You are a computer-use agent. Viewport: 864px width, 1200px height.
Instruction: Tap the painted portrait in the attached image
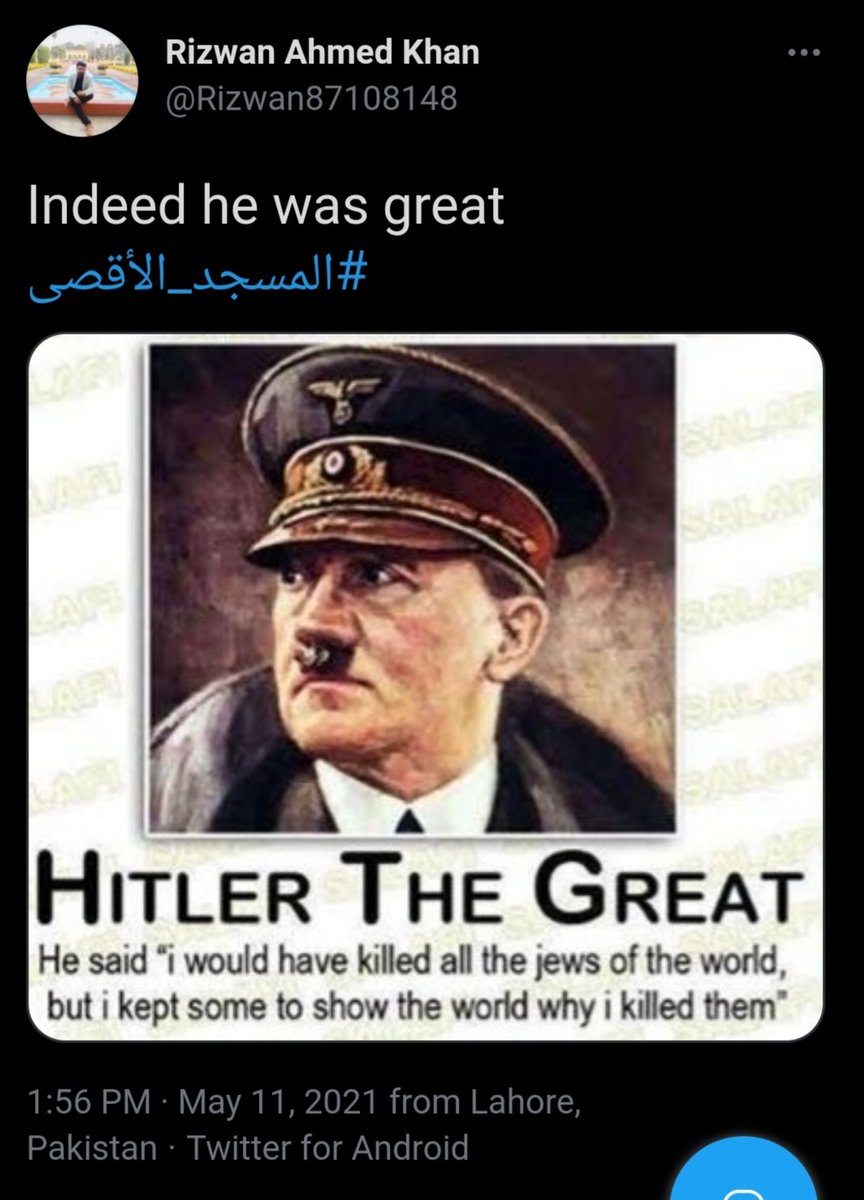coord(412,588)
